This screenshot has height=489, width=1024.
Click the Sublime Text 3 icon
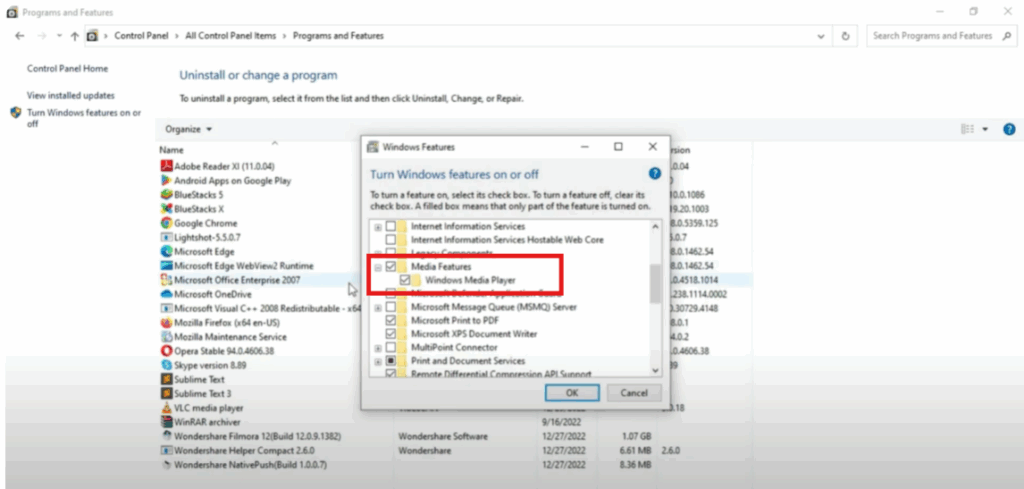[166, 394]
